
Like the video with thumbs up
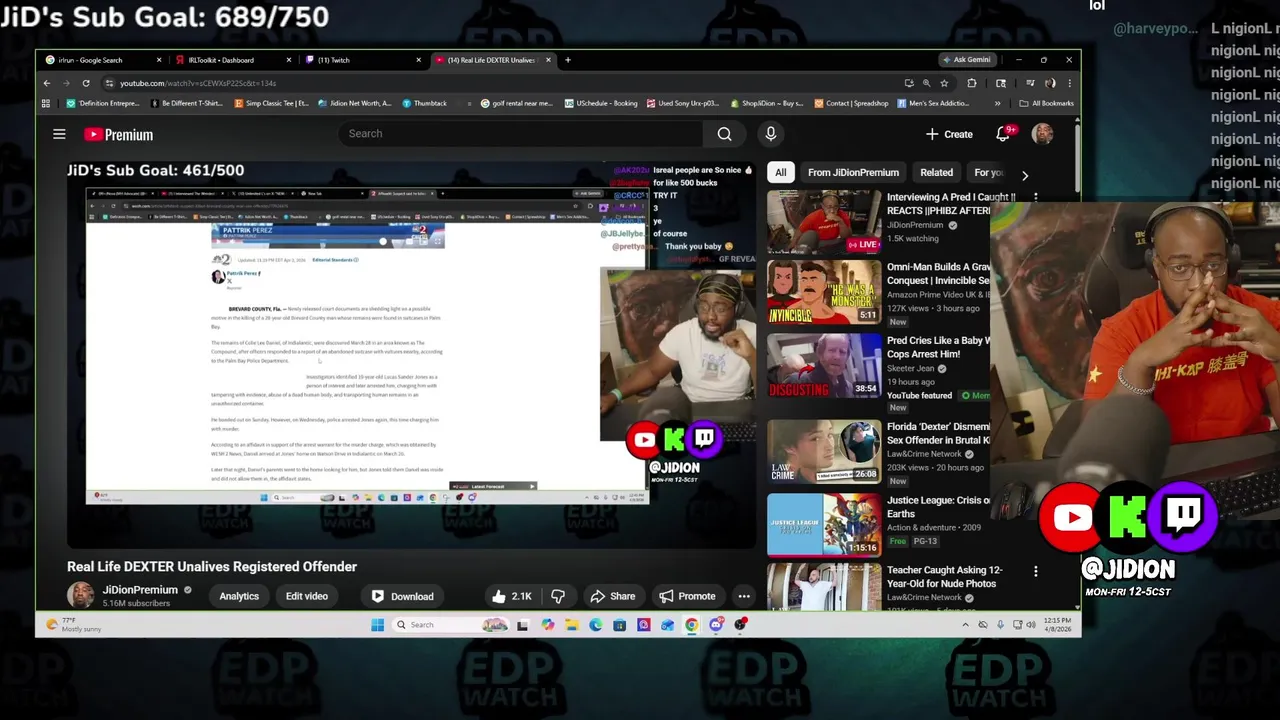pyautogui.click(x=511, y=596)
